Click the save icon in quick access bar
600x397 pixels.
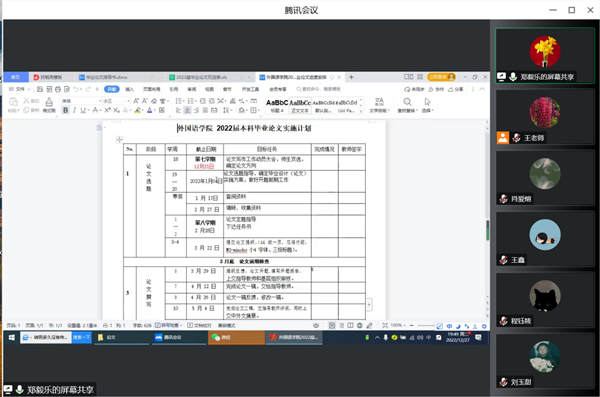click(40, 89)
